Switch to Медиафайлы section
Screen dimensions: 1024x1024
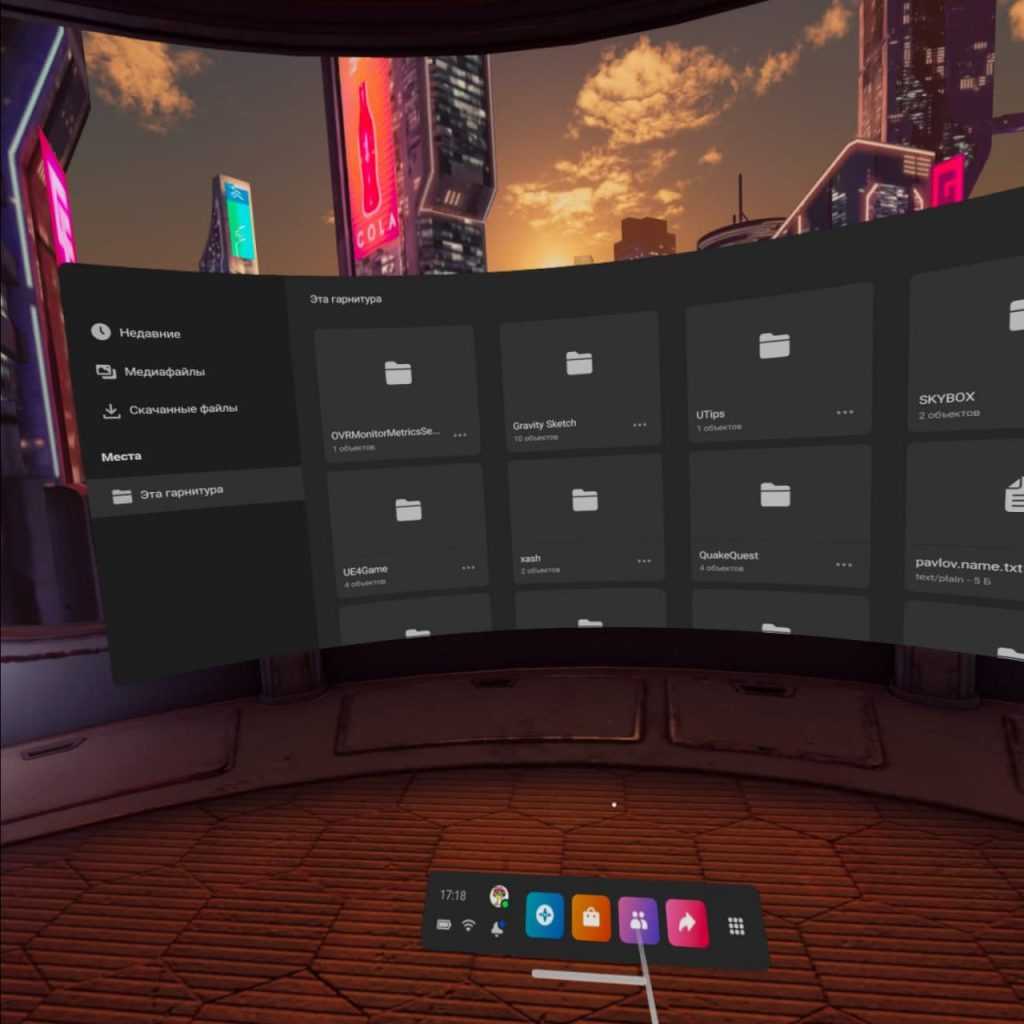(164, 371)
